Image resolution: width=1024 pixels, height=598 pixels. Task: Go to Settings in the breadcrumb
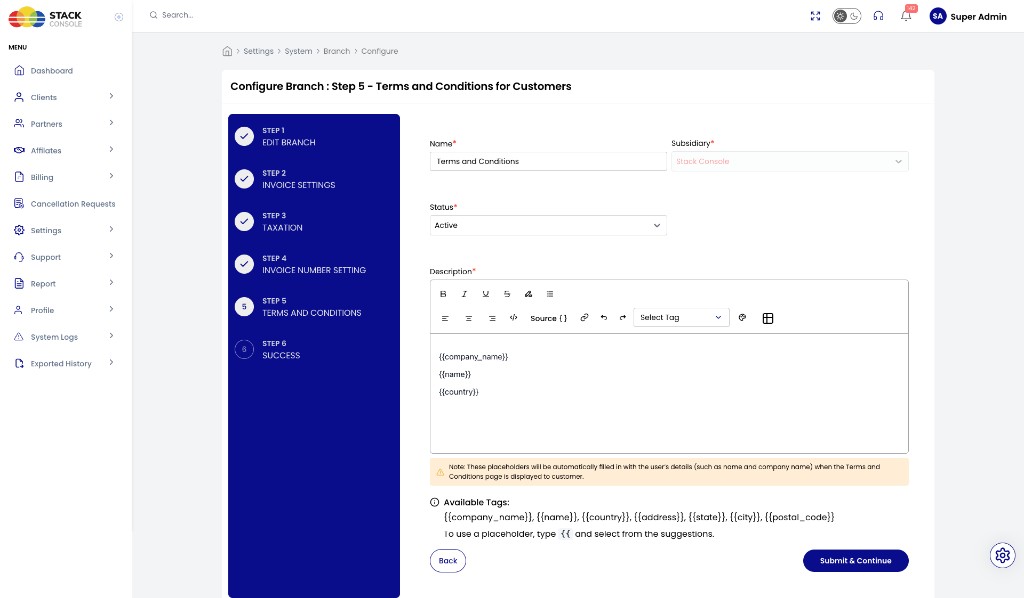click(259, 51)
